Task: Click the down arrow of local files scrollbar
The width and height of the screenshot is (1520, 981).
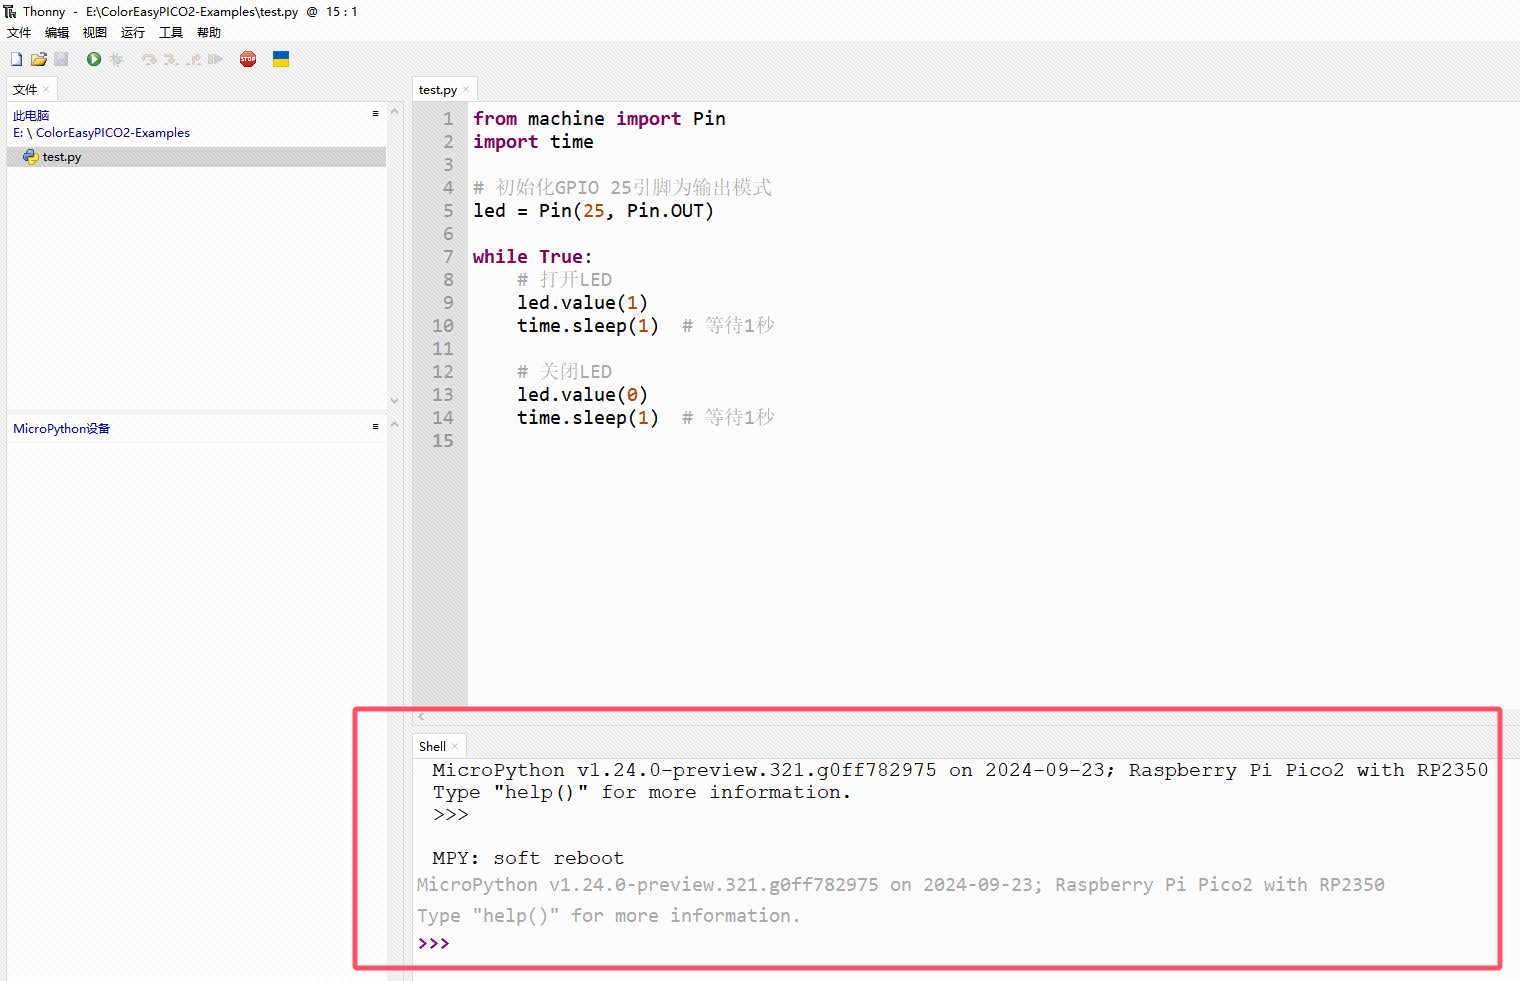Action: pos(394,401)
